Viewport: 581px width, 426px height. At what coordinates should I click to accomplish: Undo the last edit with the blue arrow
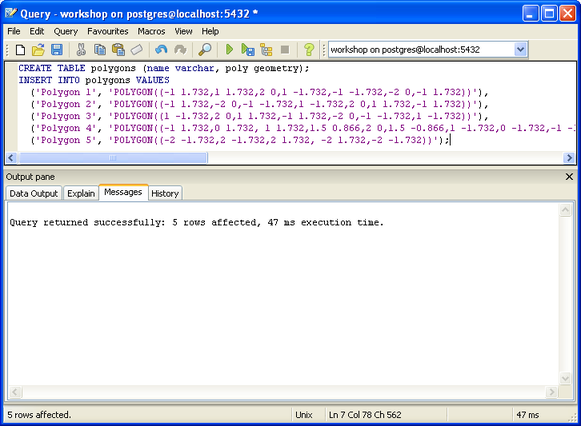pos(161,50)
